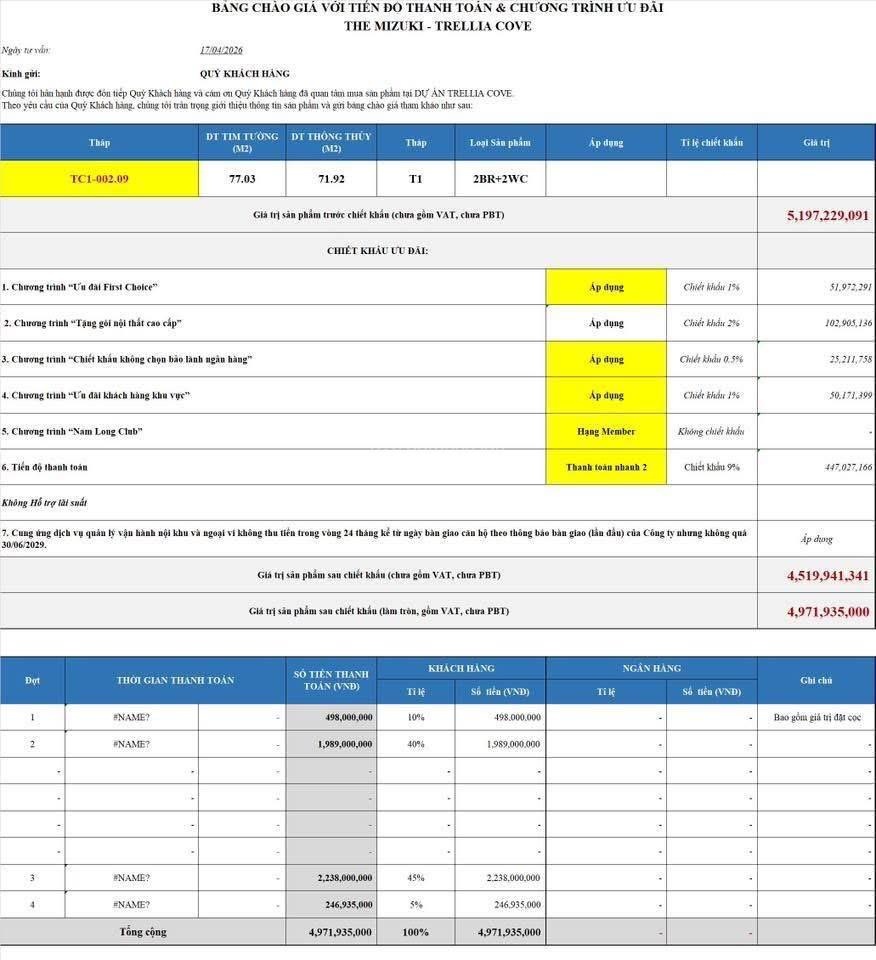Click the 5,197,229,091 pre-discount price cell
Viewport: 876px width, 960px height.
pos(816,215)
